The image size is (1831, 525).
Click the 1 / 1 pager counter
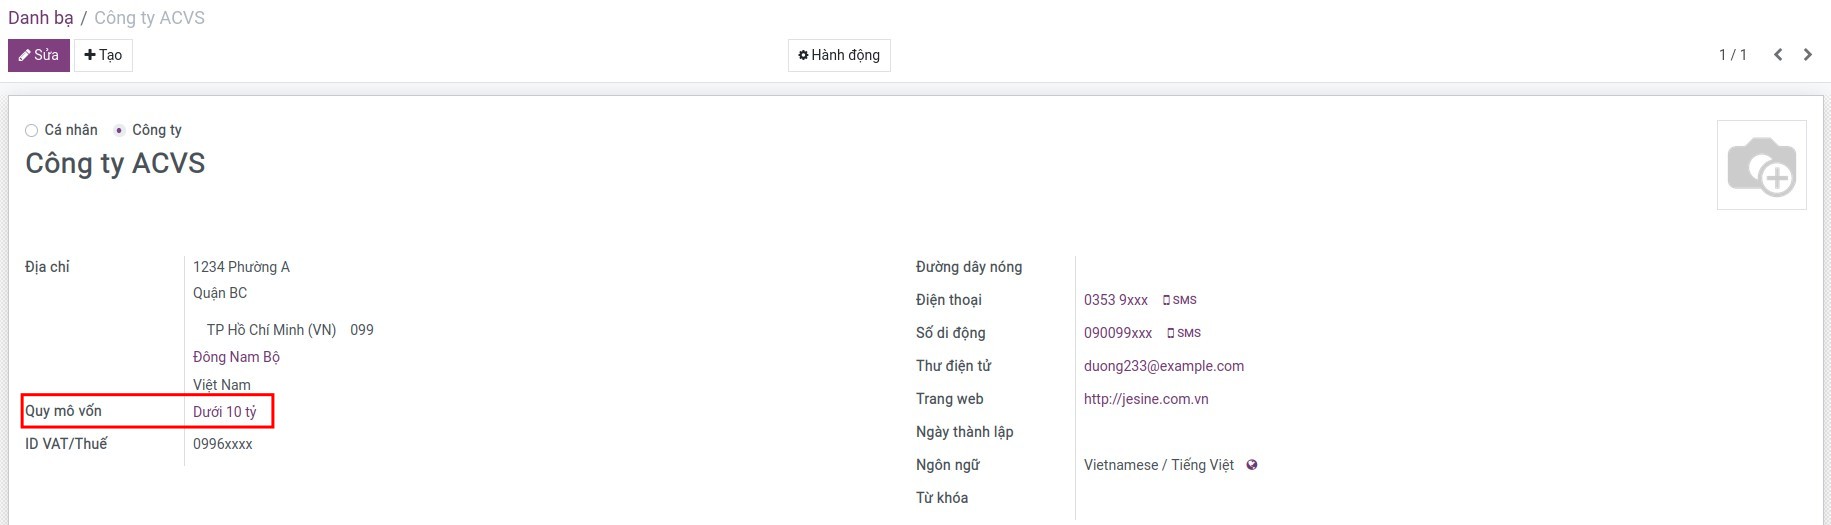click(1732, 55)
